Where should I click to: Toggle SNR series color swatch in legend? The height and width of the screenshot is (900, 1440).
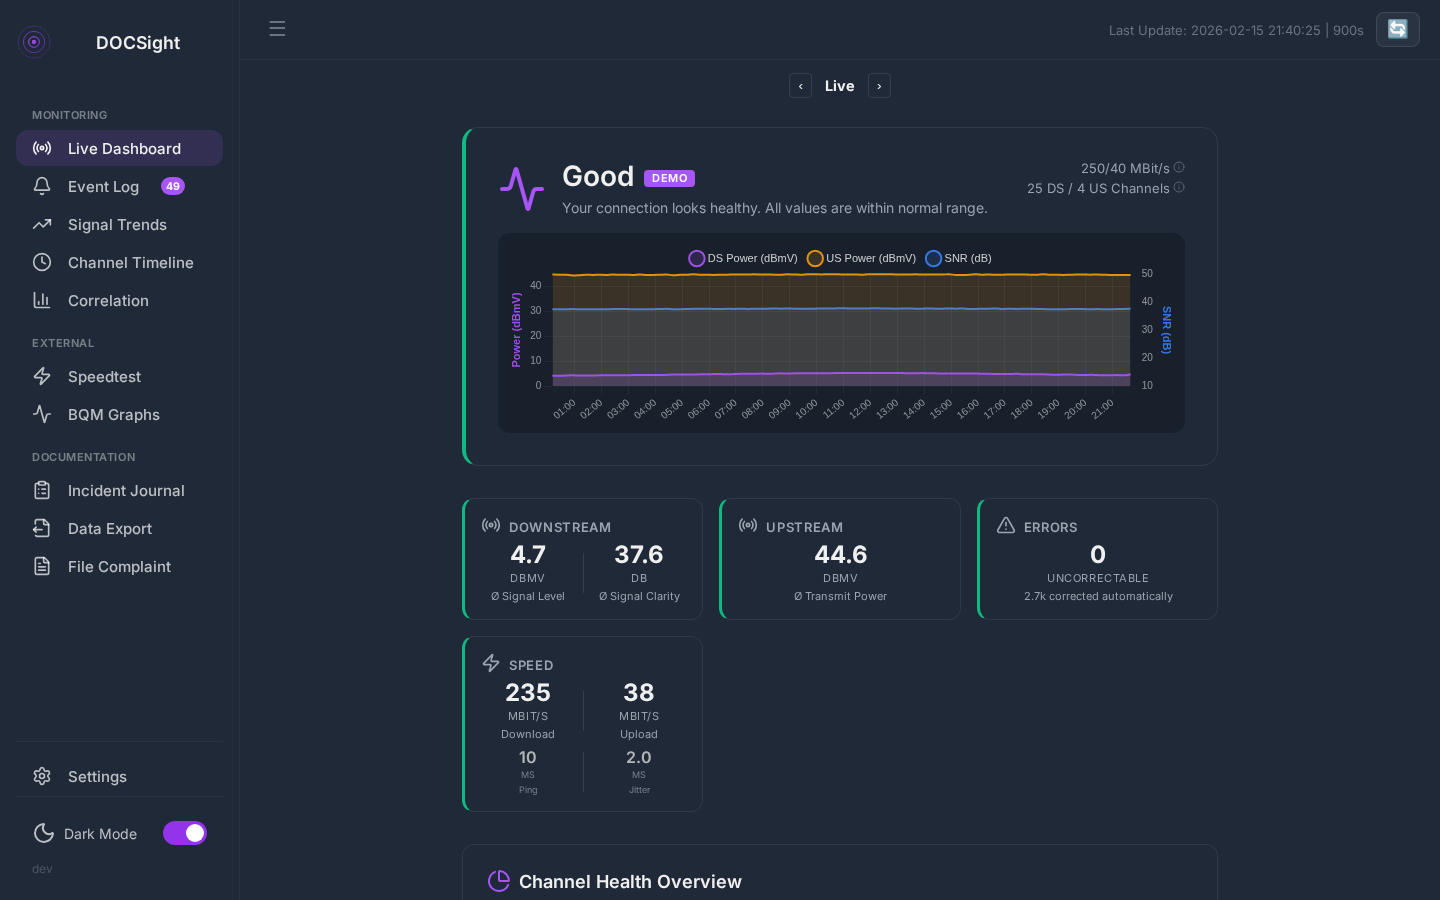point(933,258)
